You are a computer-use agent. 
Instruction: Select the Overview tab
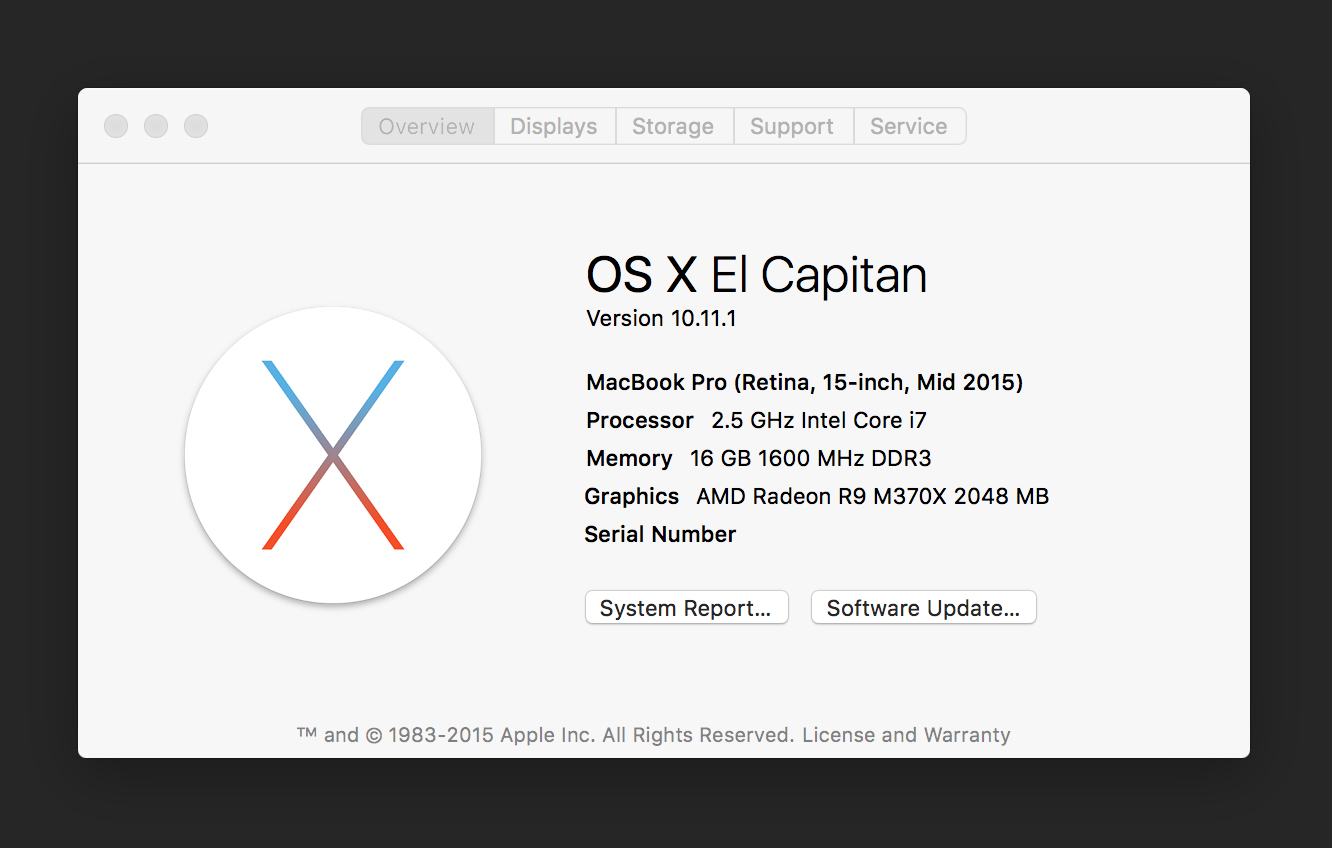pos(427,127)
